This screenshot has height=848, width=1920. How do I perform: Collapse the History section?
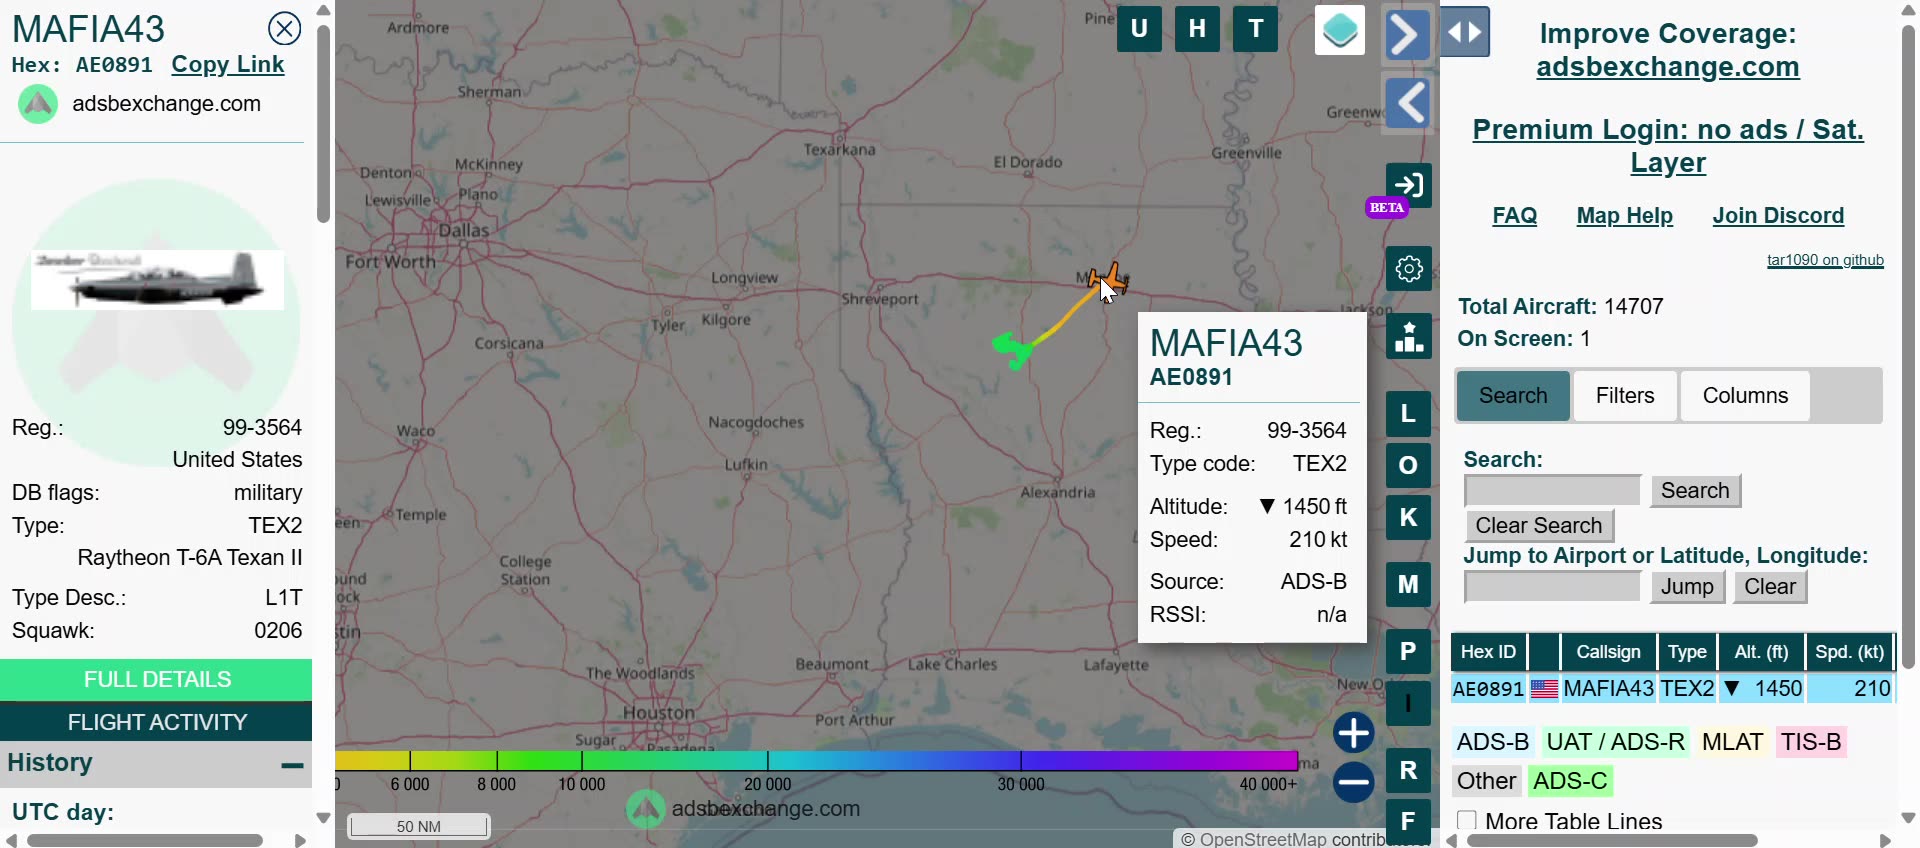tap(292, 765)
